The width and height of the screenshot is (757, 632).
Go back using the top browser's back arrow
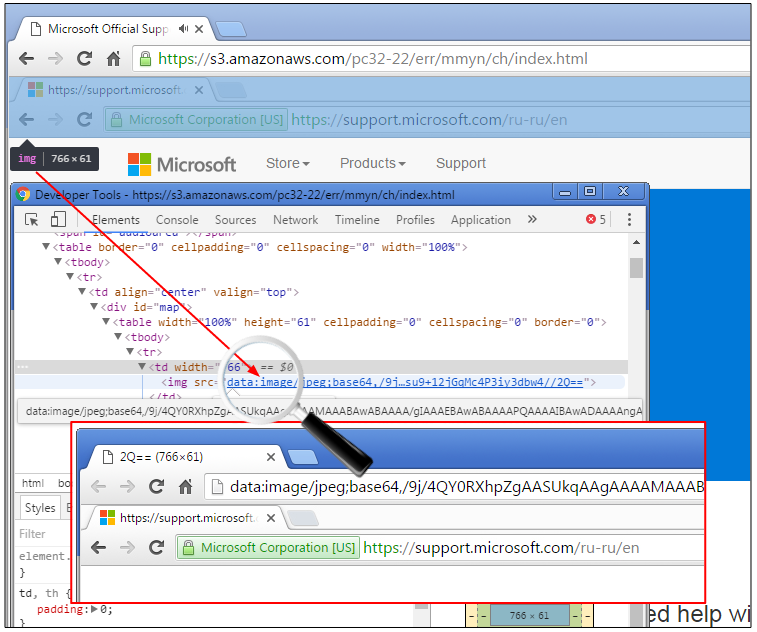pyautogui.click(x=26, y=59)
